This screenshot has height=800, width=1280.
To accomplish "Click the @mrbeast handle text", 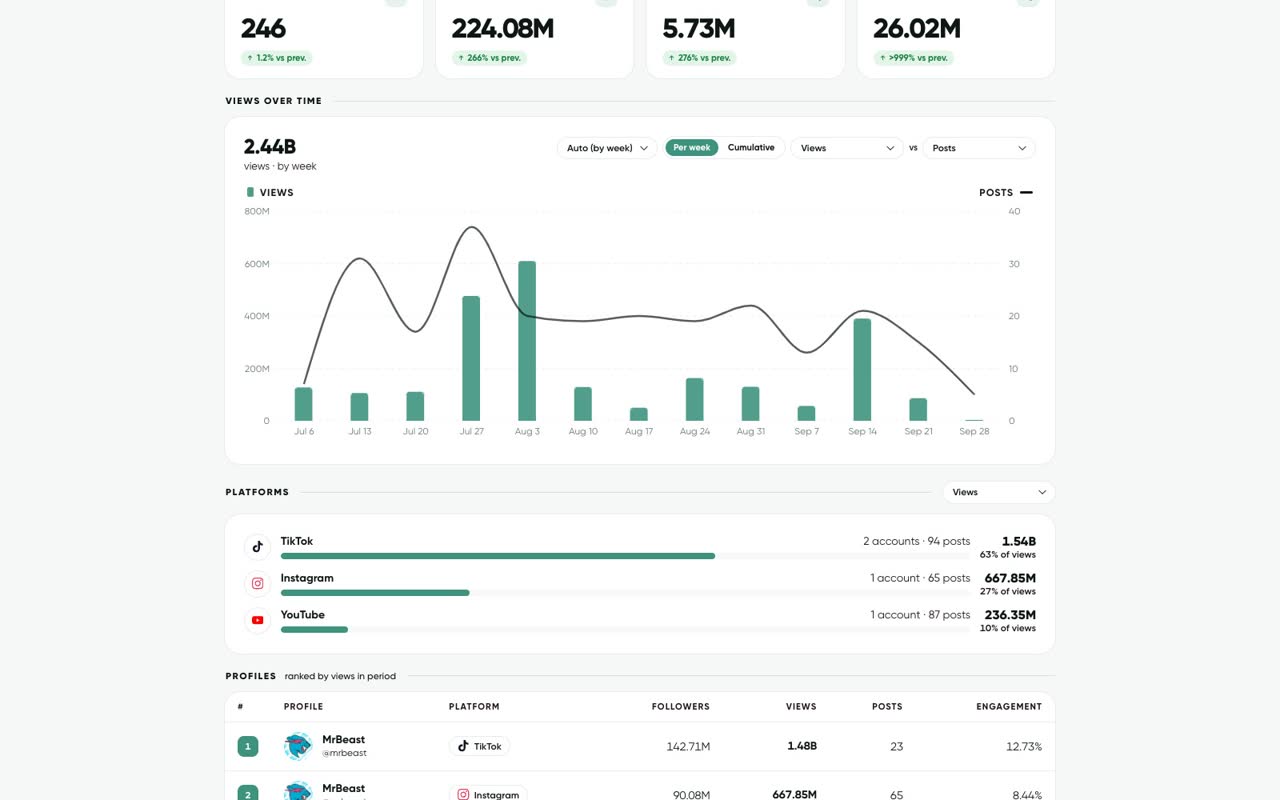I will click(x=344, y=753).
